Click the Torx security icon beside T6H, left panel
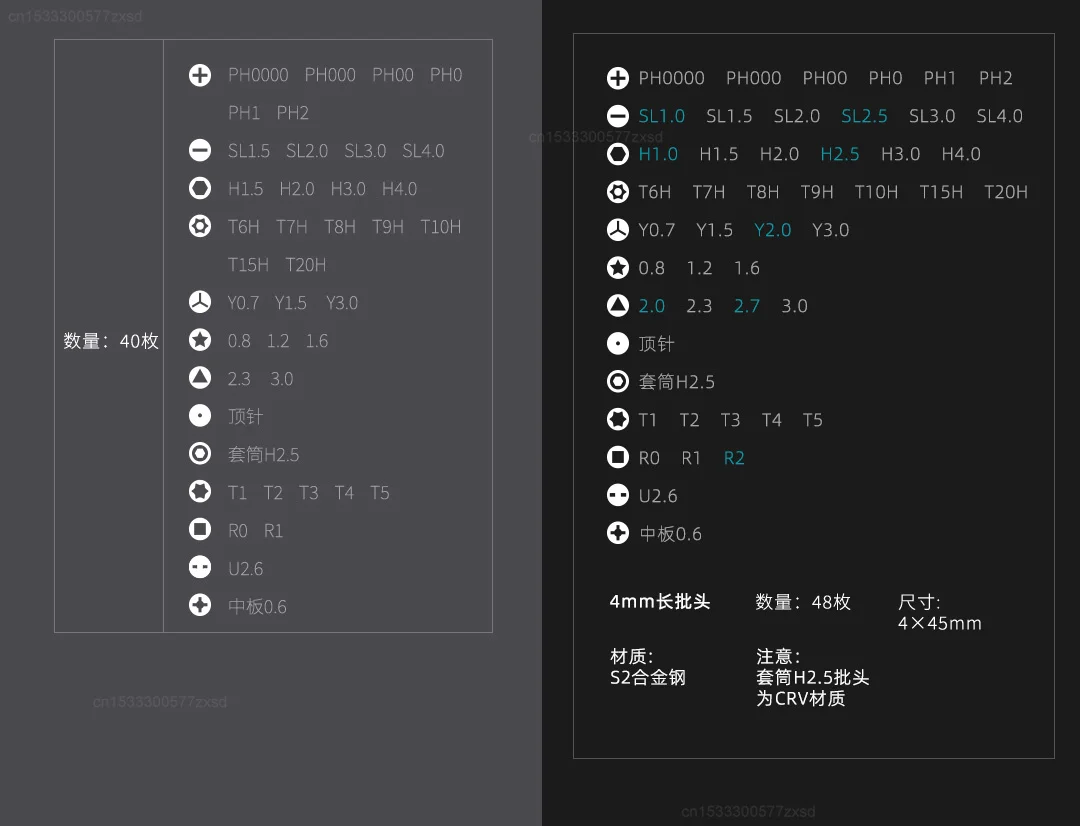 [x=200, y=226]
